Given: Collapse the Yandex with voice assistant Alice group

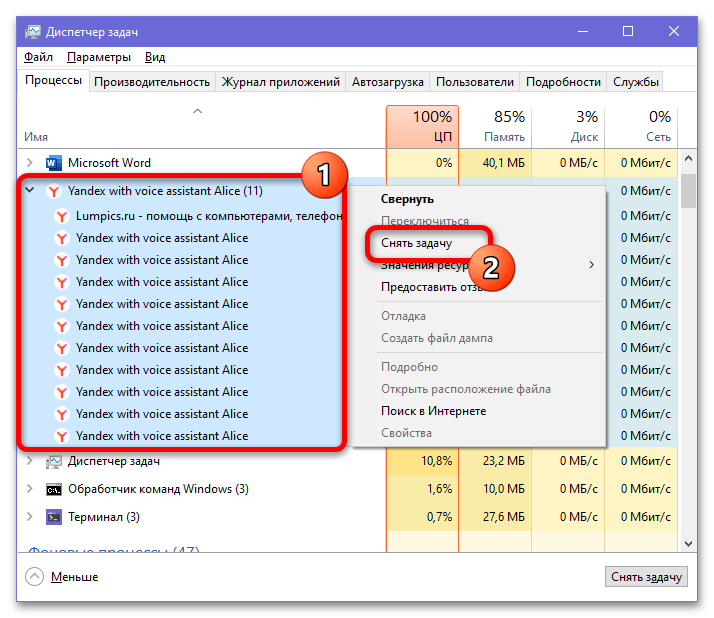Looking at the screenshot, I should (30, 190).
